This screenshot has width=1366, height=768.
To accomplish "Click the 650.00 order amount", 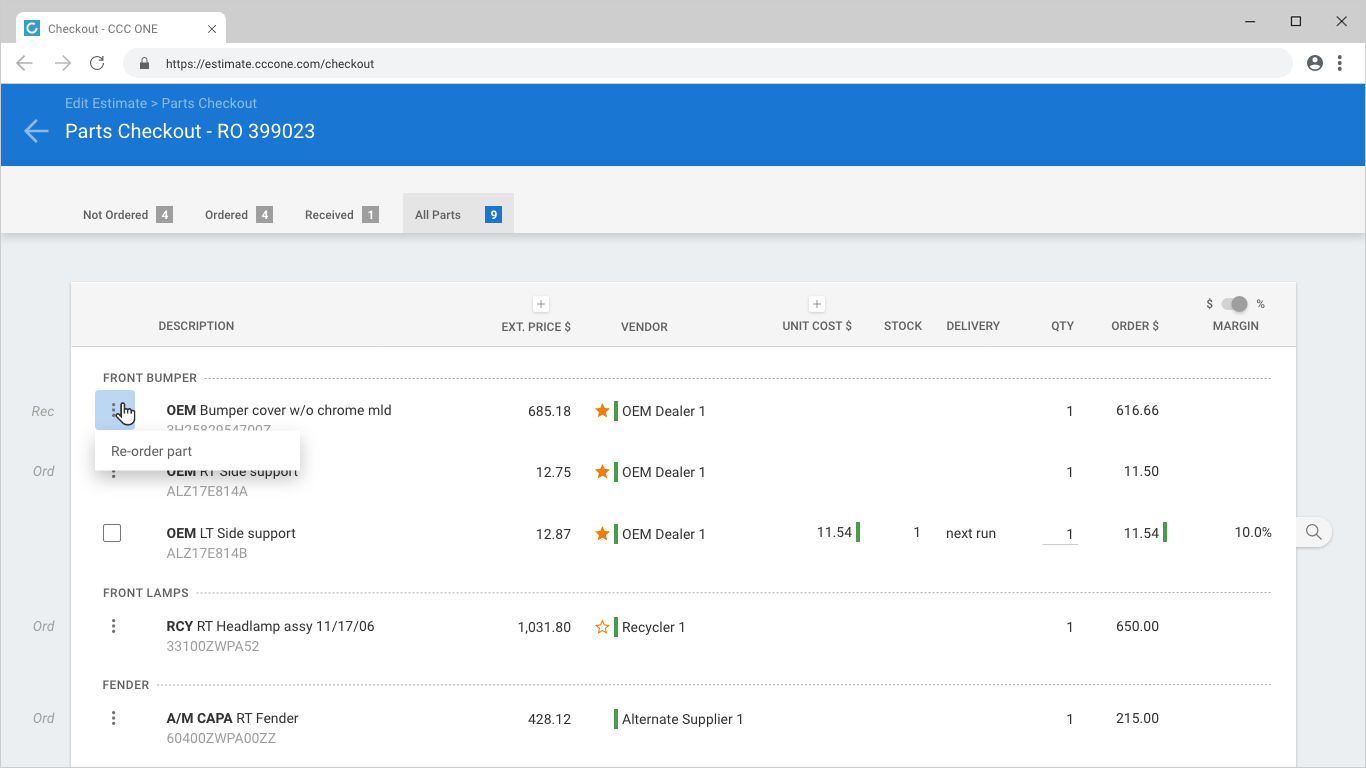I will 1137,626.
